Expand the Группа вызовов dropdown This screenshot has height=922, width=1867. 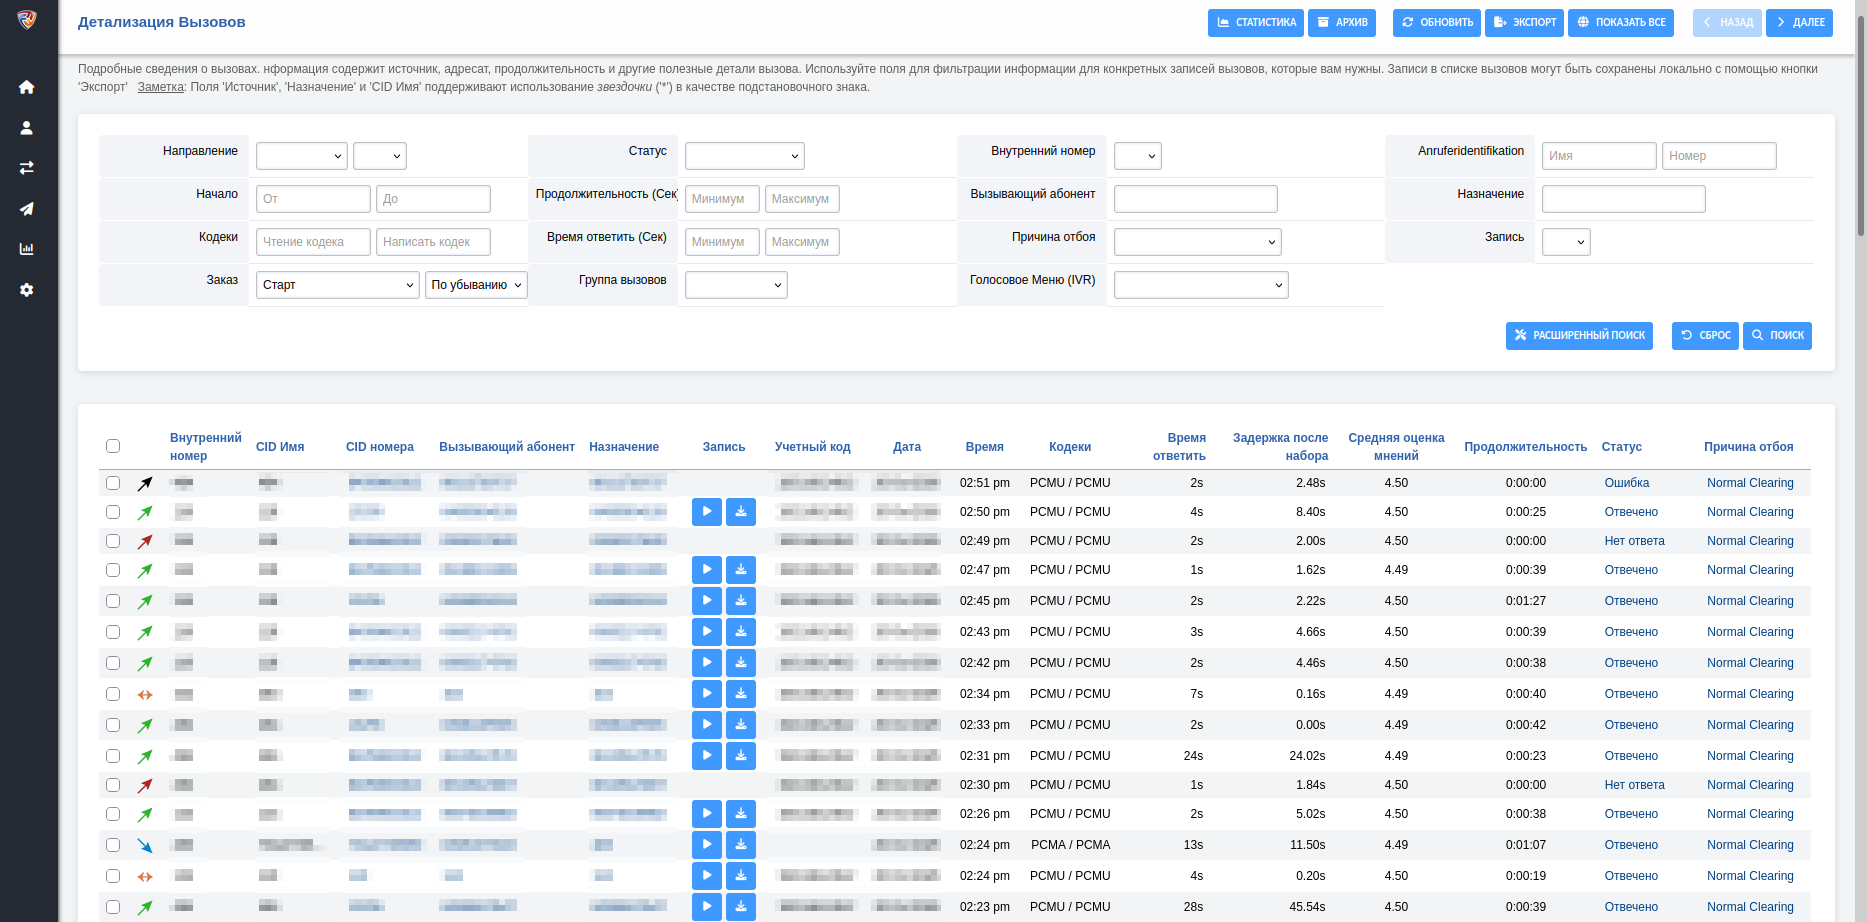736,285
